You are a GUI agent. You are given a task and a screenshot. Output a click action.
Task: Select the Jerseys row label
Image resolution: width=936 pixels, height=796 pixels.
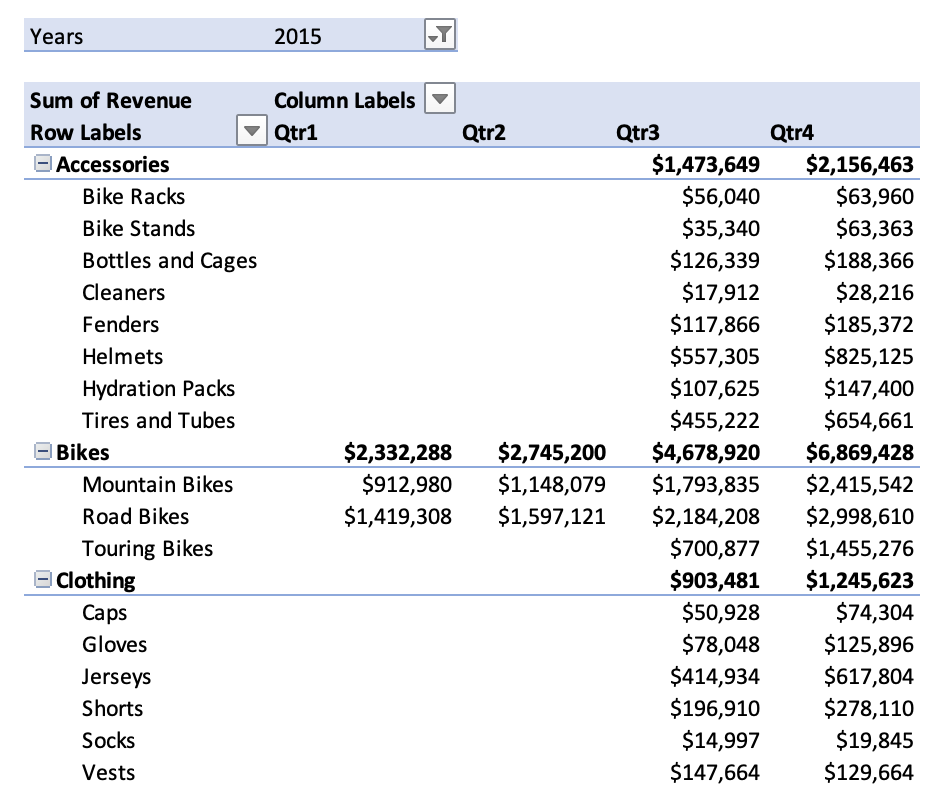[x=116, y=677]
